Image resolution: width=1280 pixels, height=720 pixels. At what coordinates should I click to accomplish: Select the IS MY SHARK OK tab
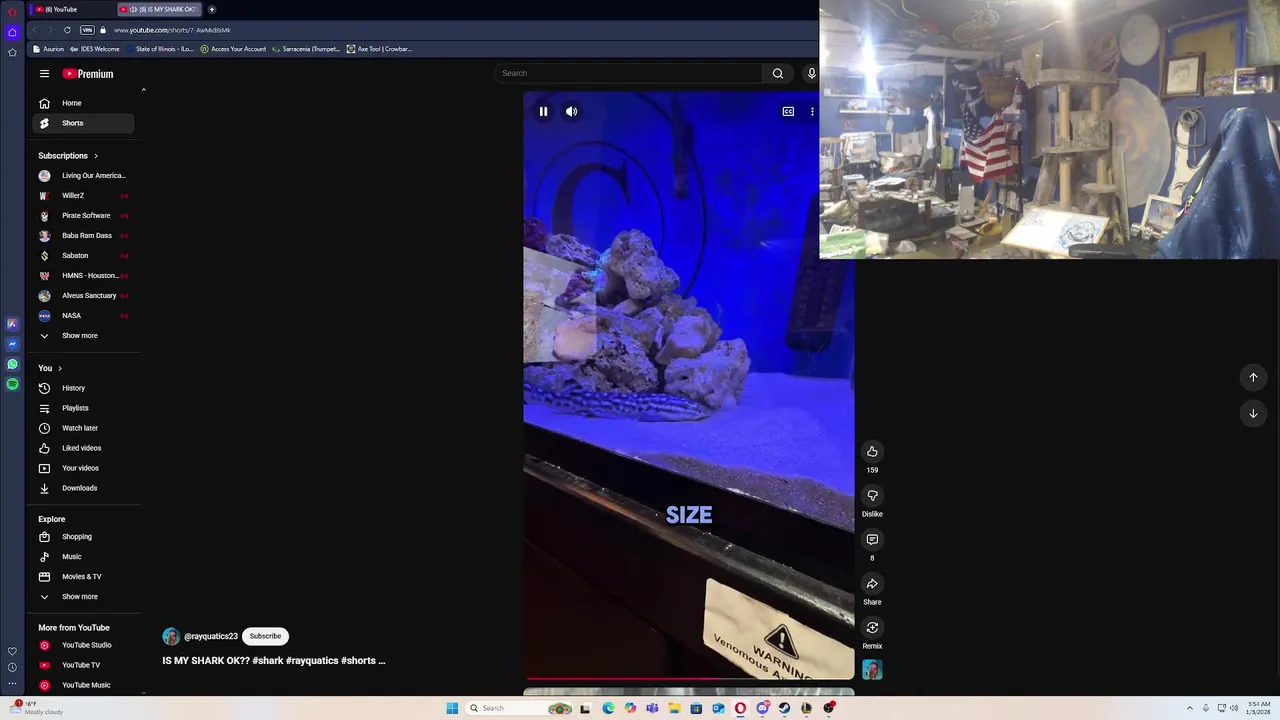(x=160, y=9)
